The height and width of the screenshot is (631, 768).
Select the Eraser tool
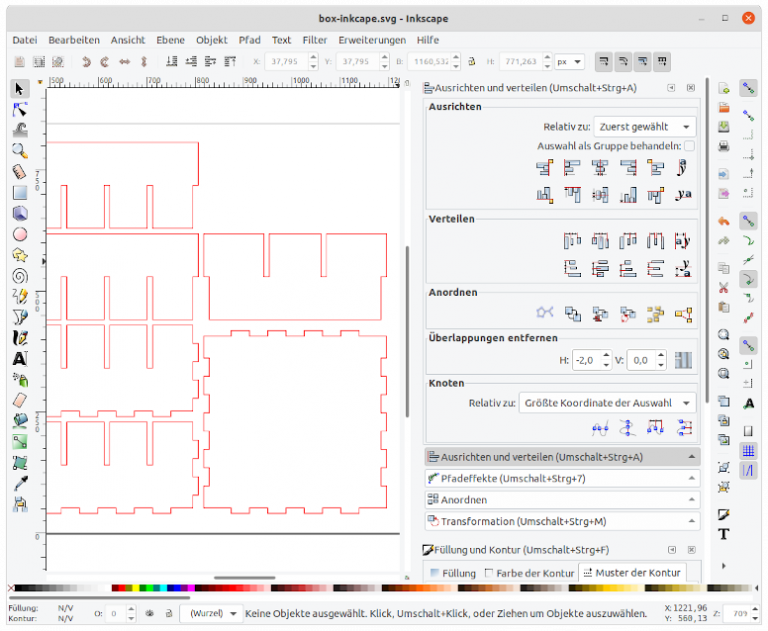20,400
